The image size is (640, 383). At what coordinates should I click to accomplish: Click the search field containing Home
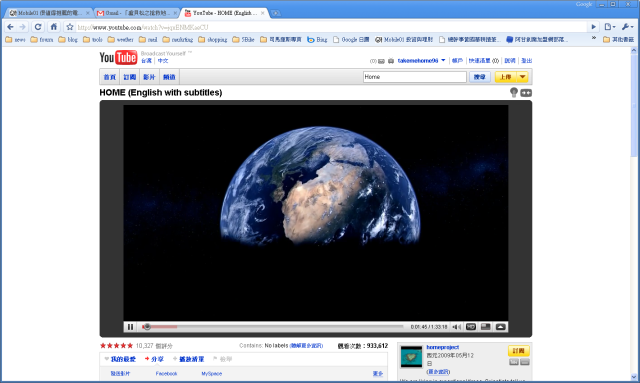tap(415, 77)
